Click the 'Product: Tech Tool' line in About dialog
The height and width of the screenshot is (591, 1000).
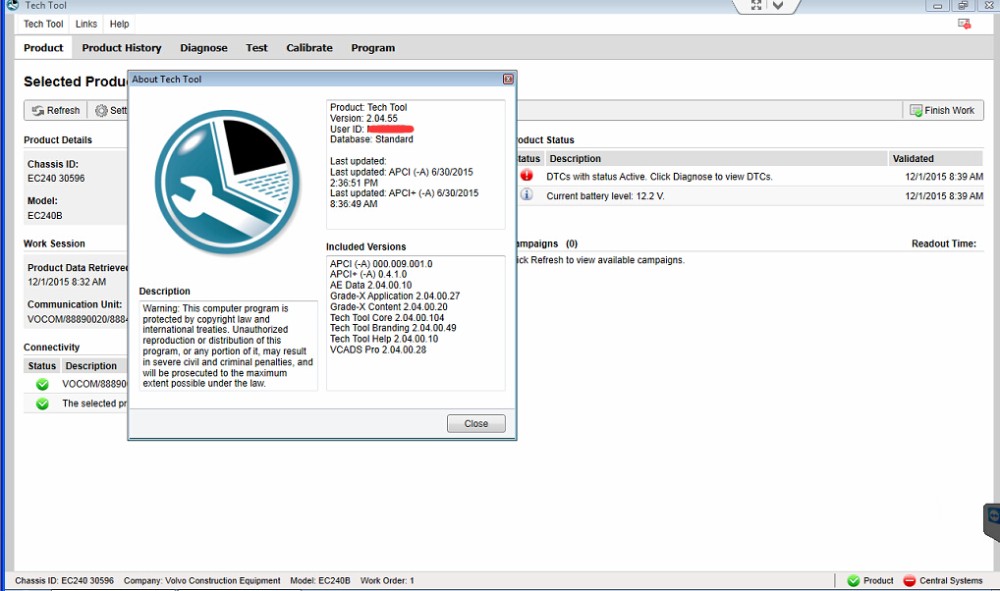pos(369,107)
